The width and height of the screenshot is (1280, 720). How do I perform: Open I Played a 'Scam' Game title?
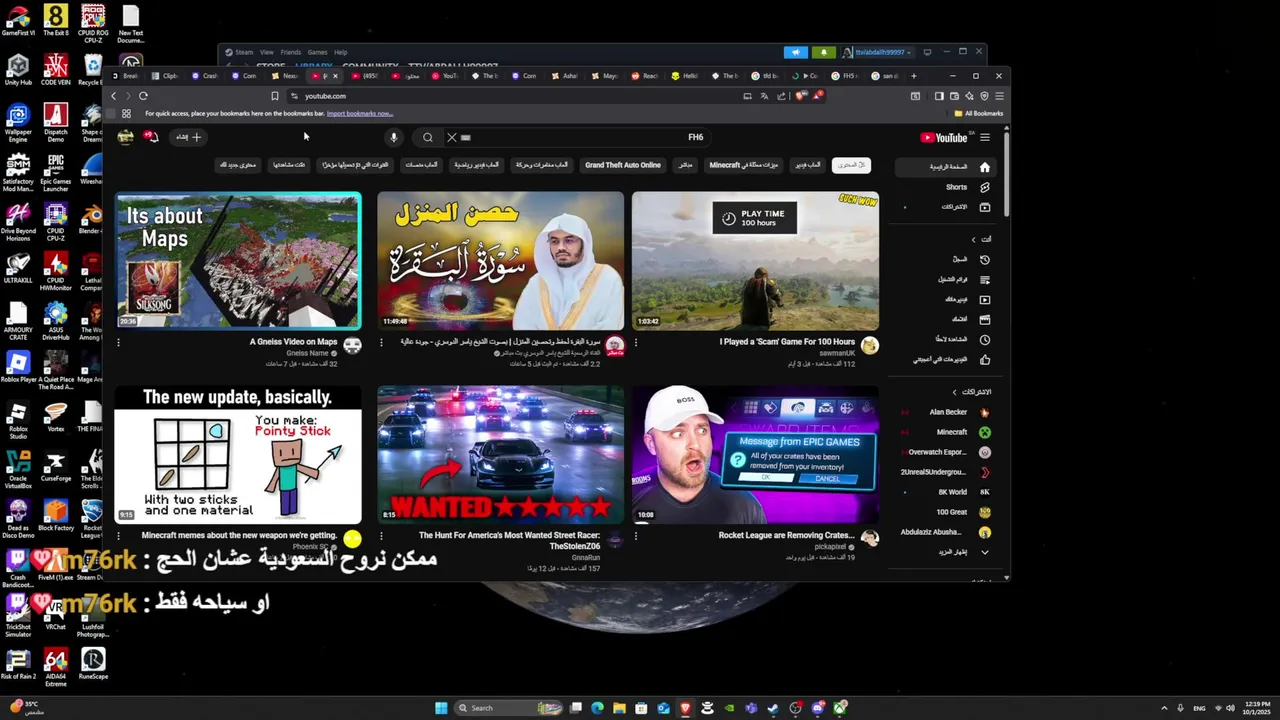pos(787,342)
